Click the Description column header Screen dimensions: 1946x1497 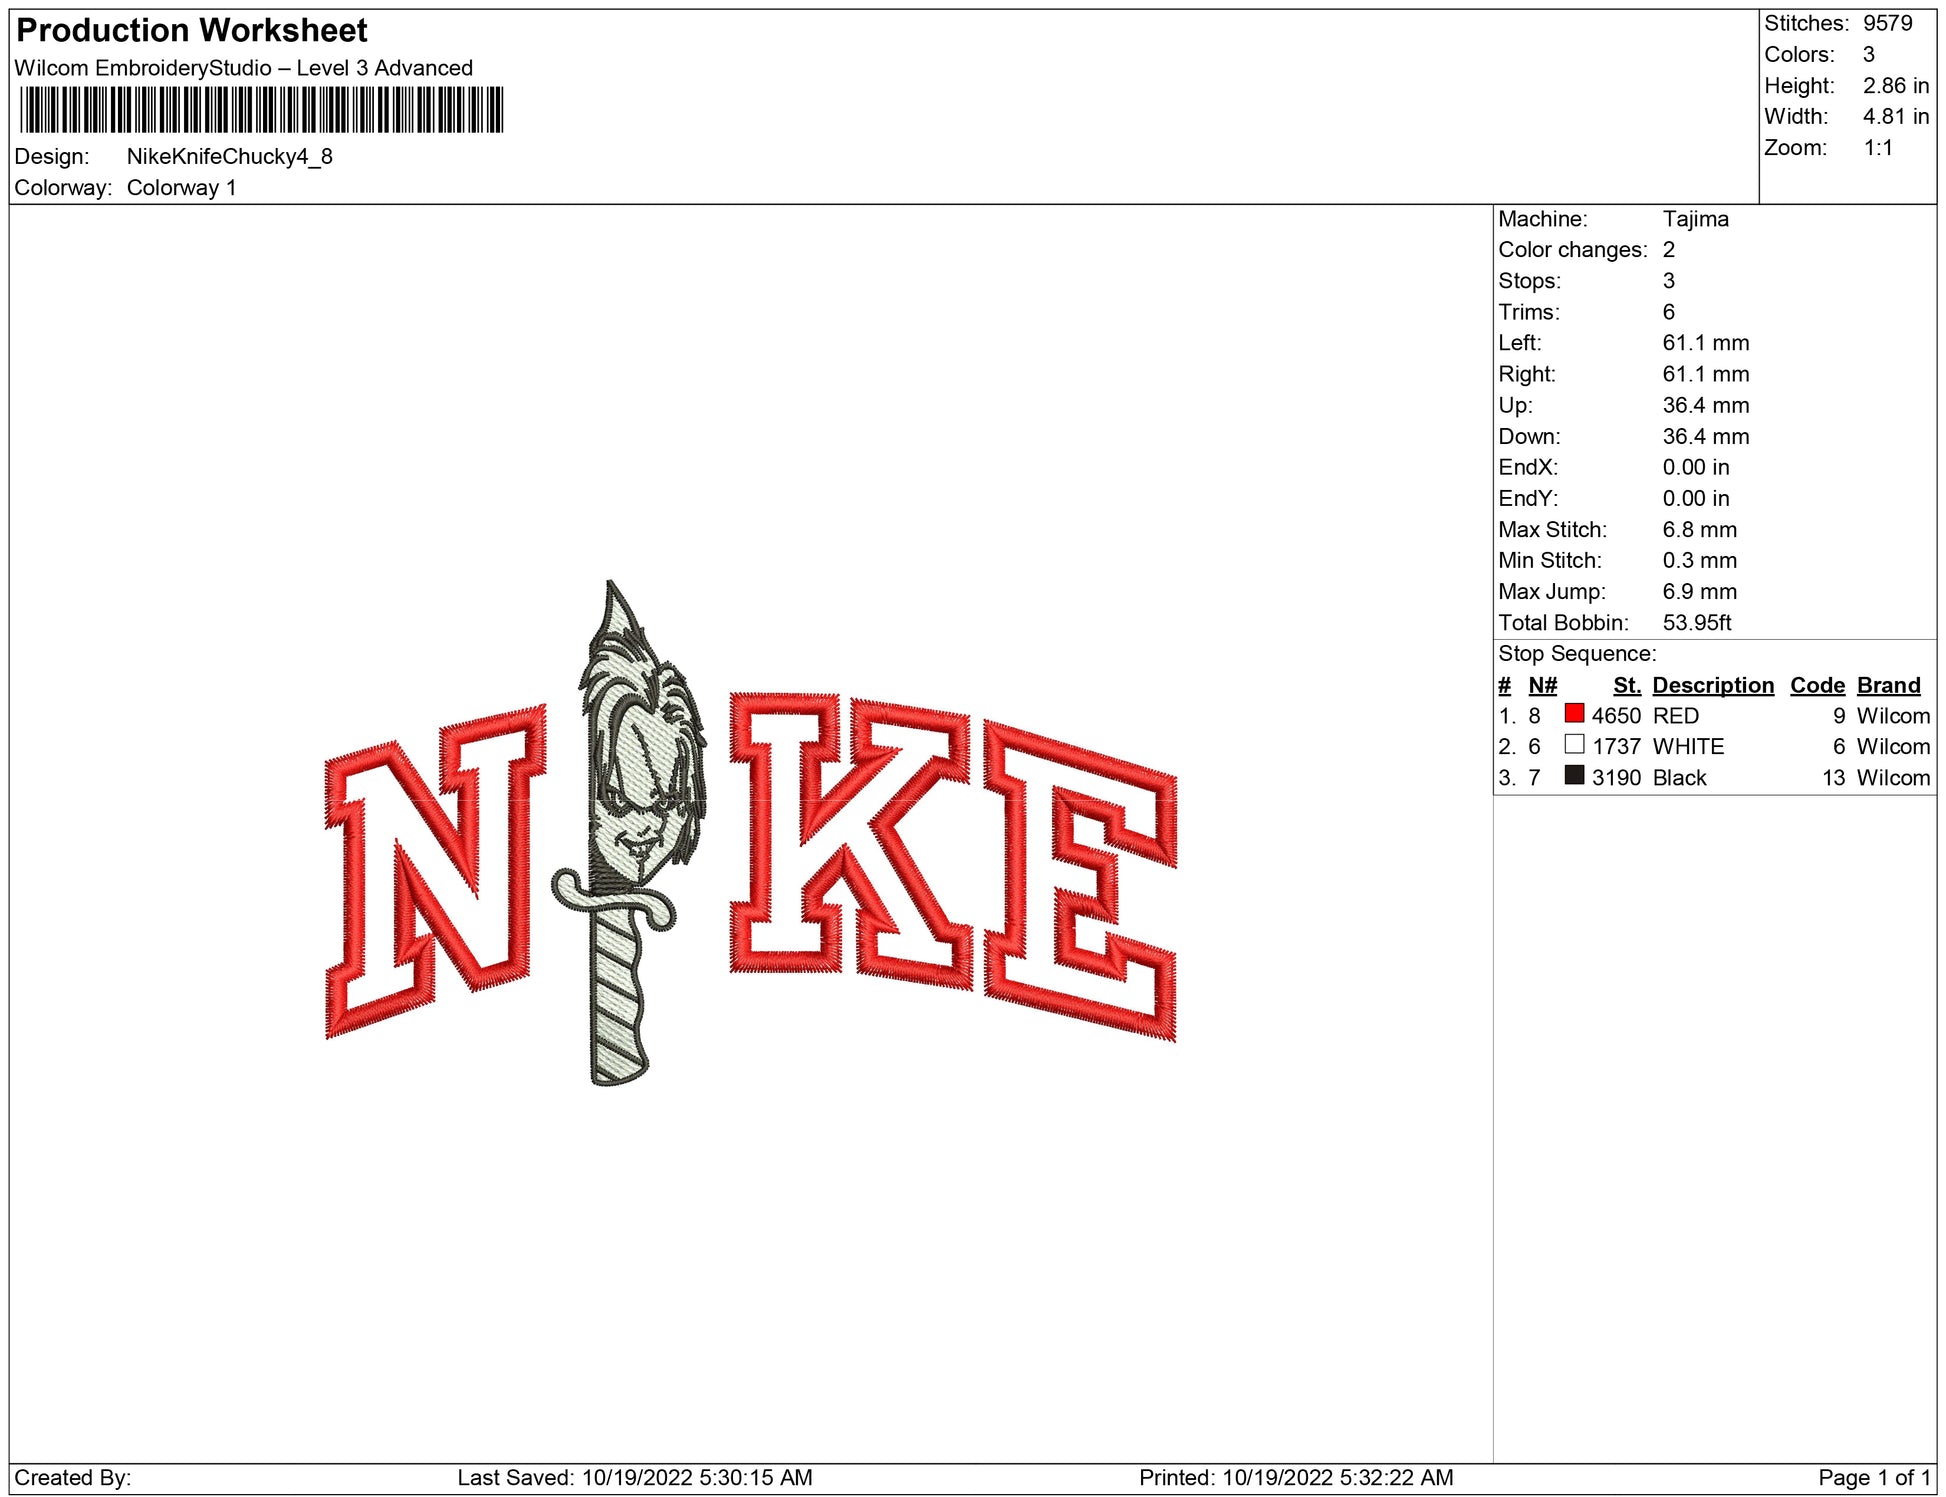tap(1712, 685)
